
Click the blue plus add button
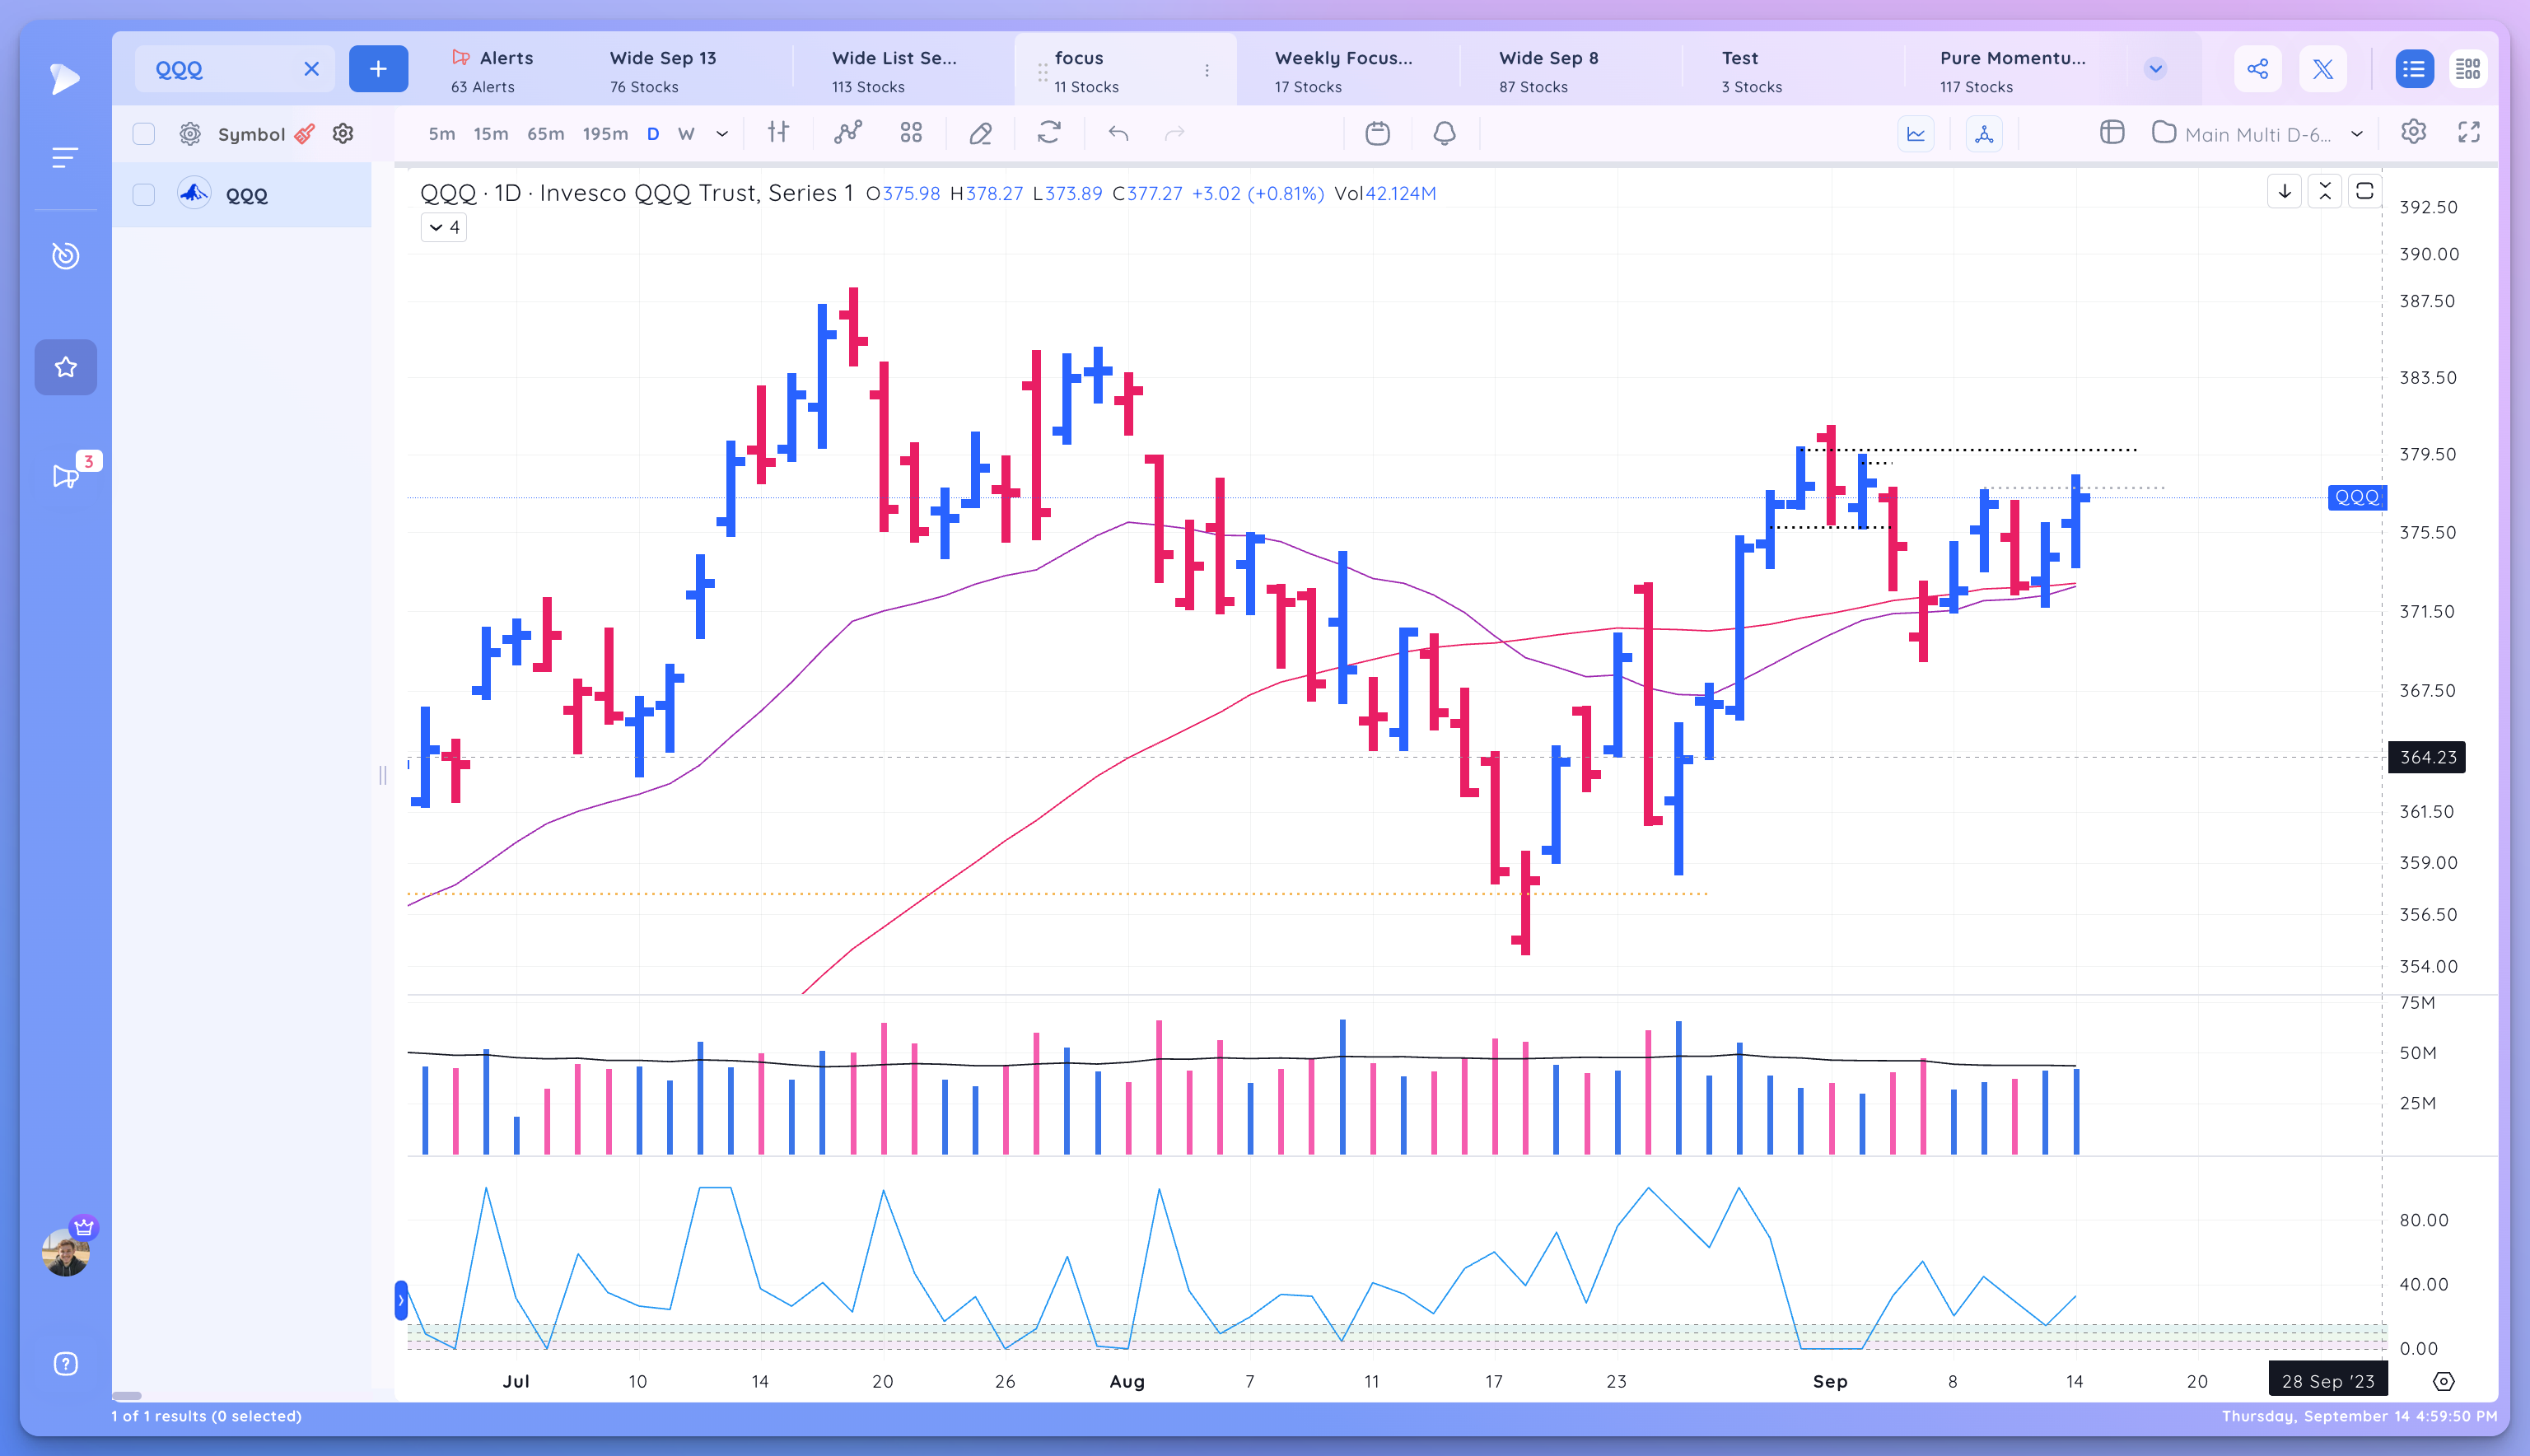[x=378, y=69]
